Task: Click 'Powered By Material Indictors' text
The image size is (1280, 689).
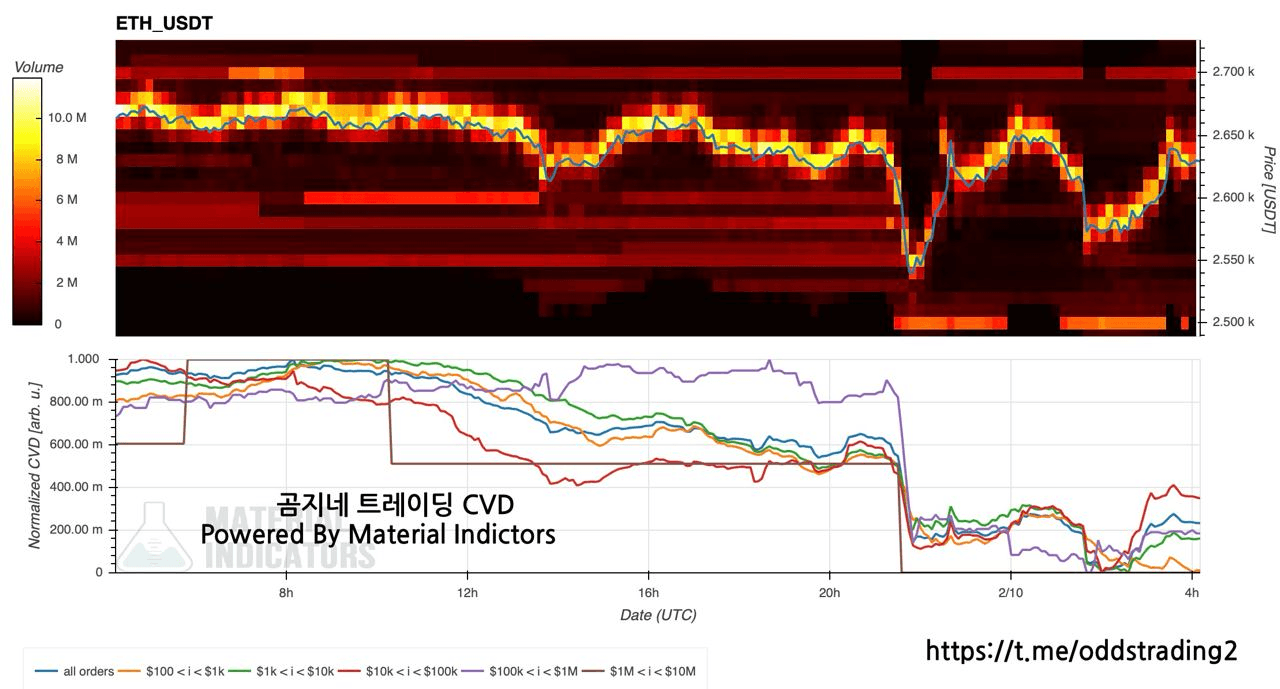Action: (378, 534)
